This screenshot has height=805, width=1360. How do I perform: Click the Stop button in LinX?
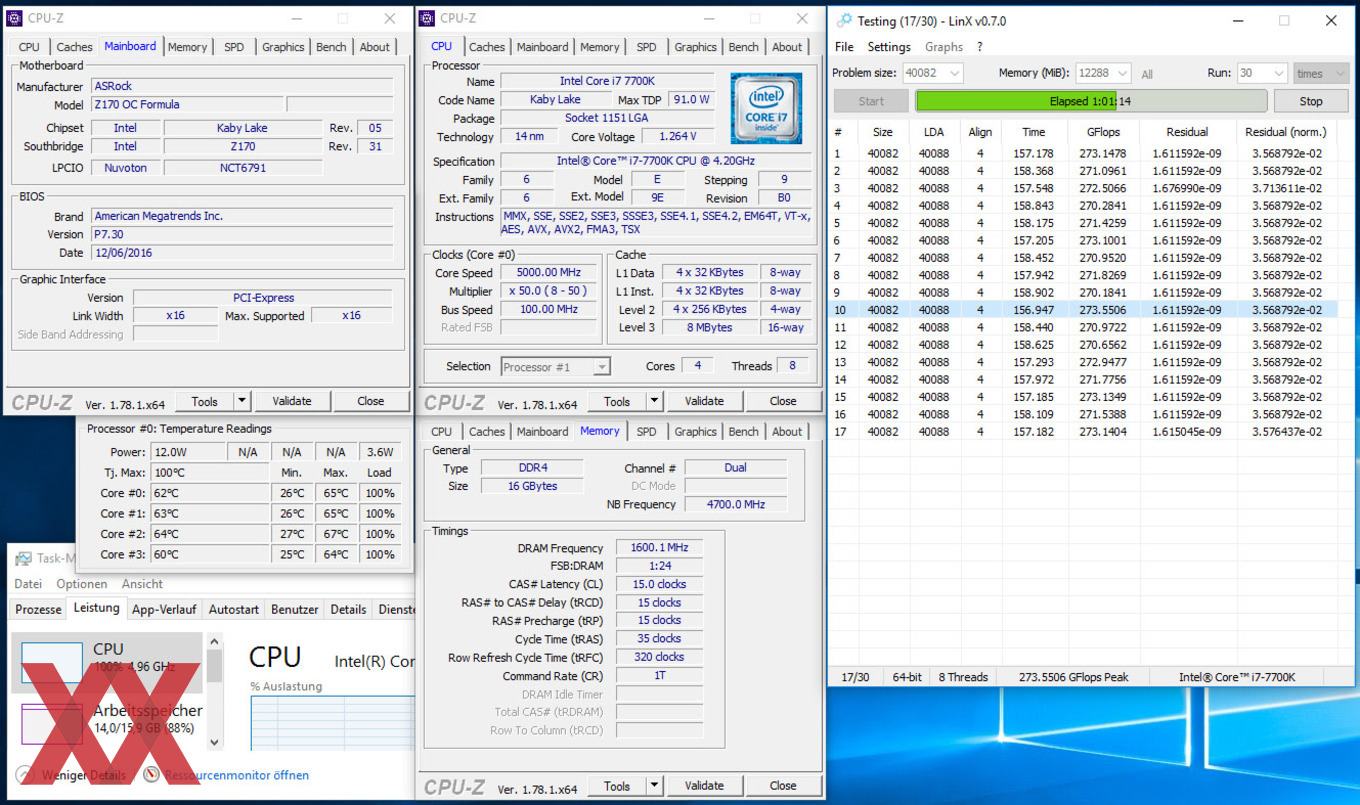pyautogui.click(x=1310, y=101)
